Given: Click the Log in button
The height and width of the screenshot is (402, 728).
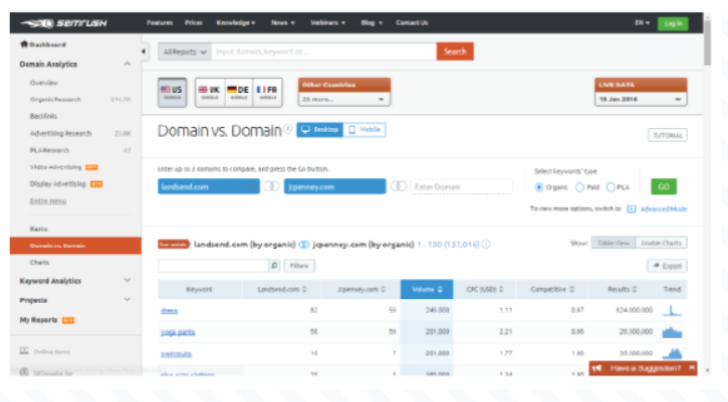Looking at the screenshot, I should coord(673,23).
